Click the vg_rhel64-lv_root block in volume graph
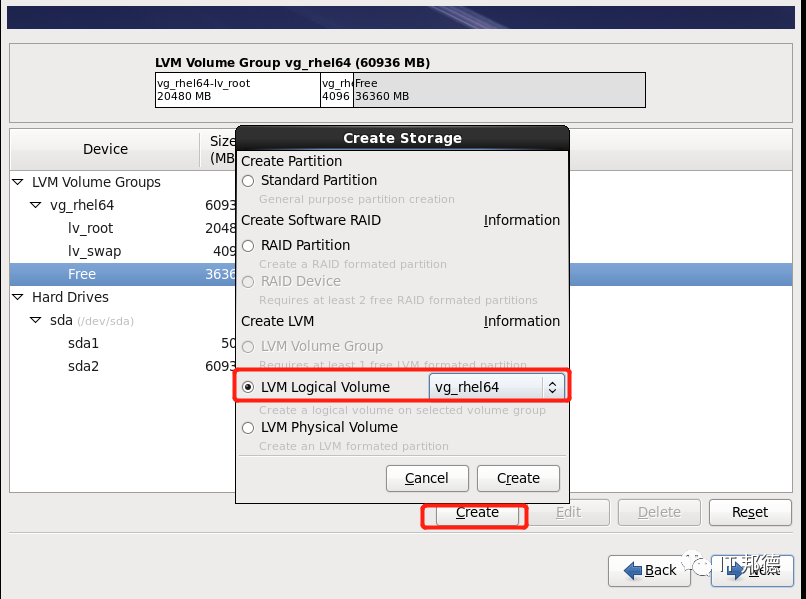This screenshot has width=806, height=599. (x=237, y=90)
